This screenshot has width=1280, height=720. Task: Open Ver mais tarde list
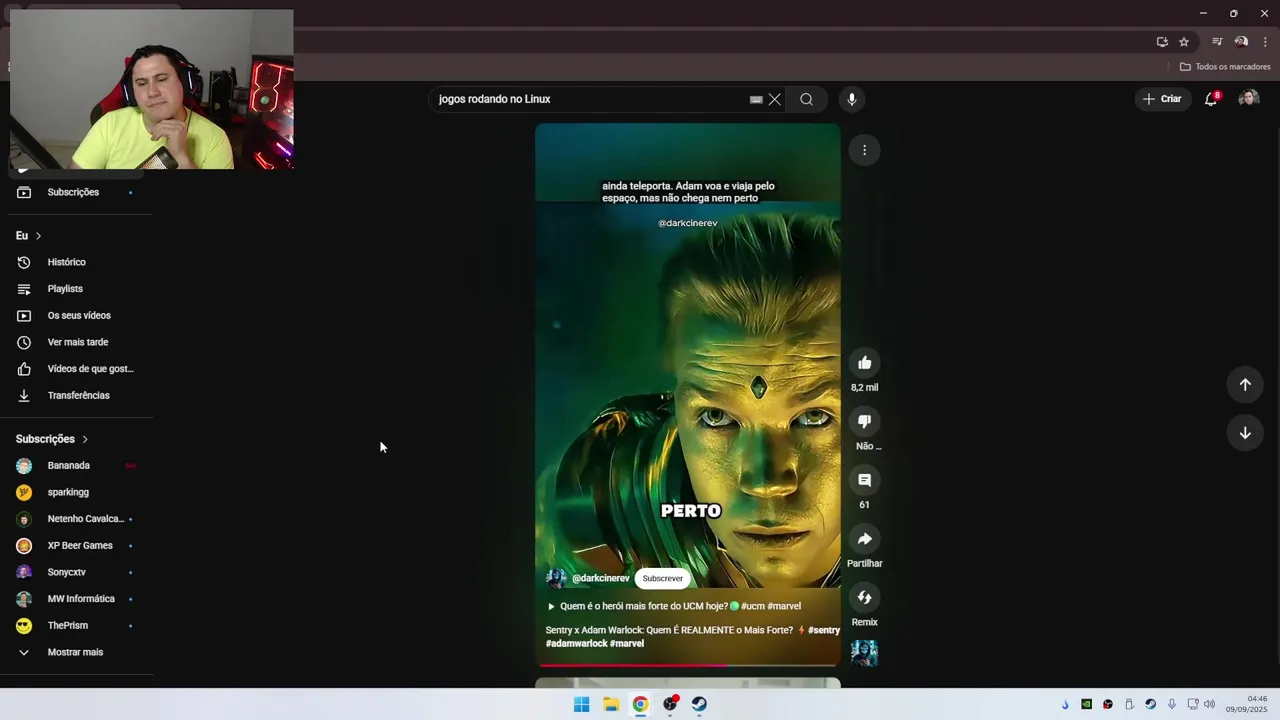tap(76, 342)
